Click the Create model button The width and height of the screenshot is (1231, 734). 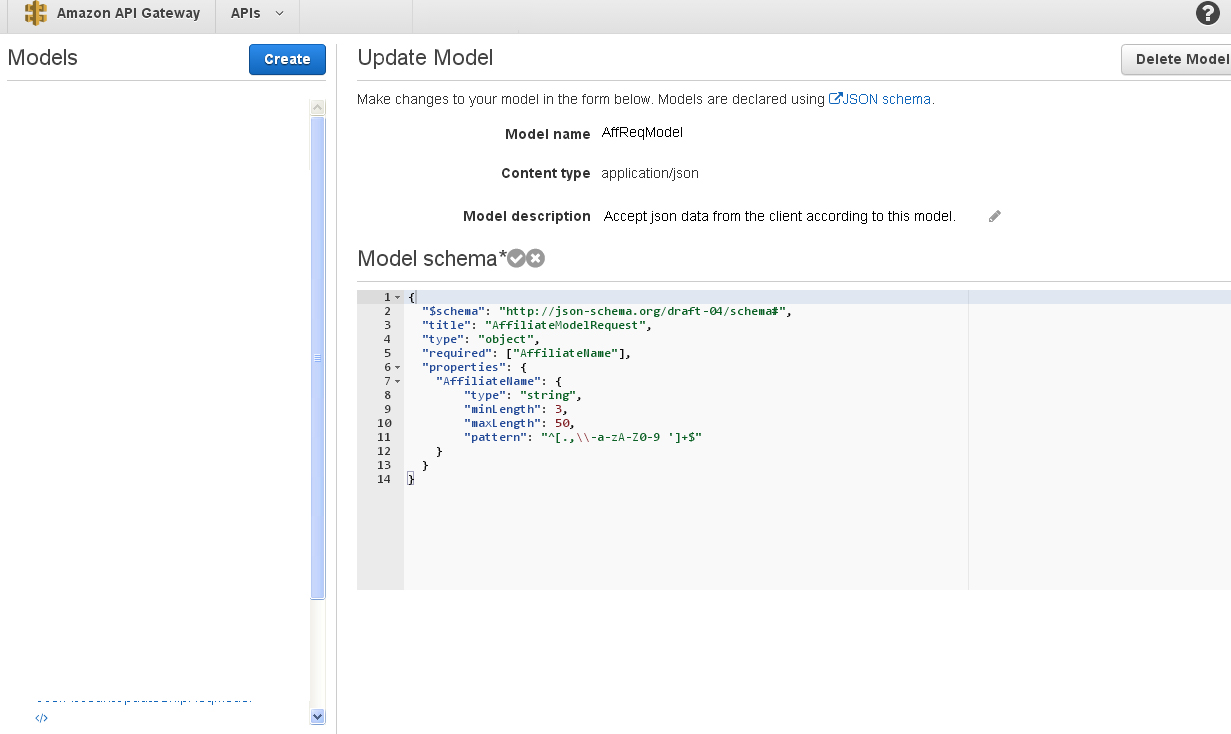tap(287, 59)
